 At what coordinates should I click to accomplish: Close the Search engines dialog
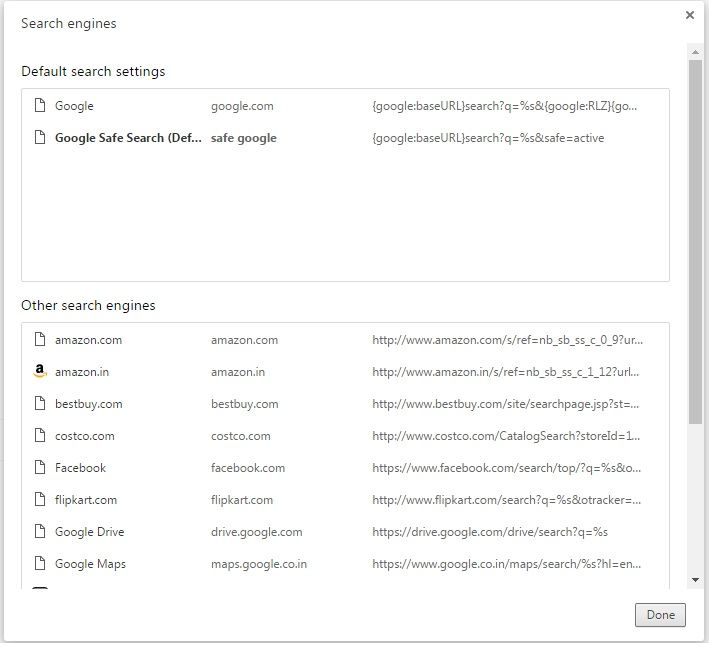(690, 15)
